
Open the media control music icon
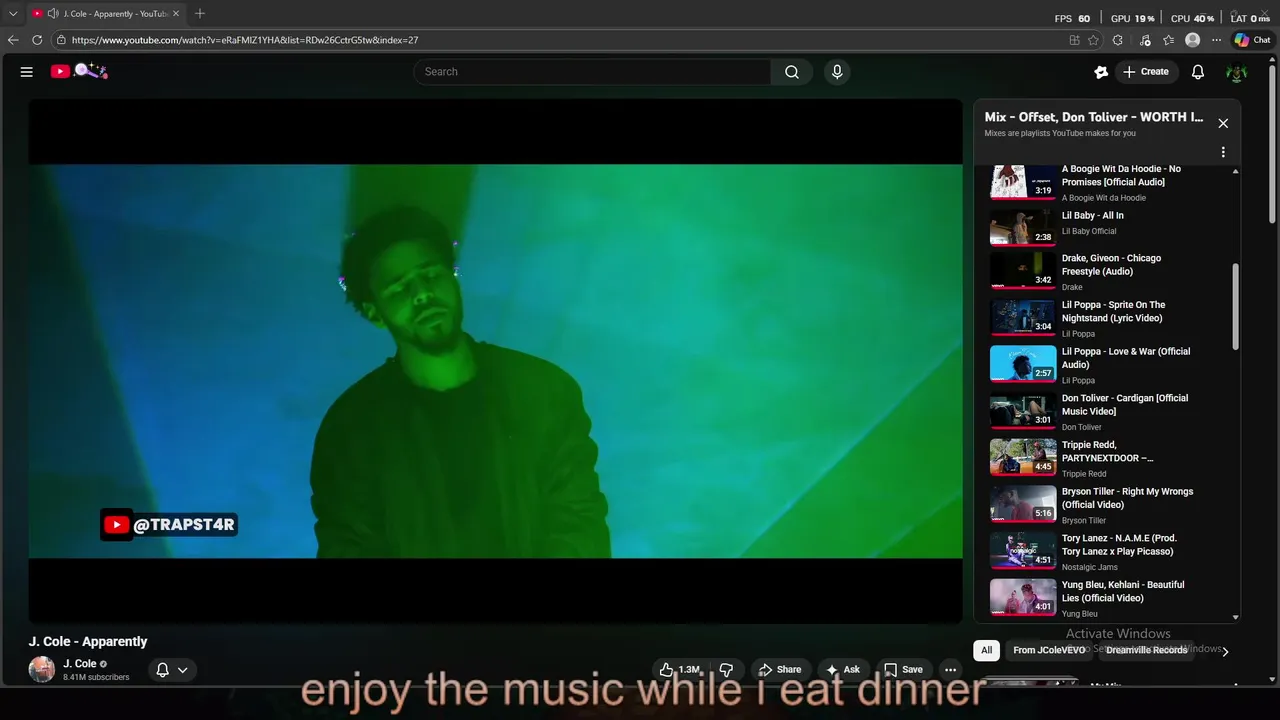pos(1143,40)
